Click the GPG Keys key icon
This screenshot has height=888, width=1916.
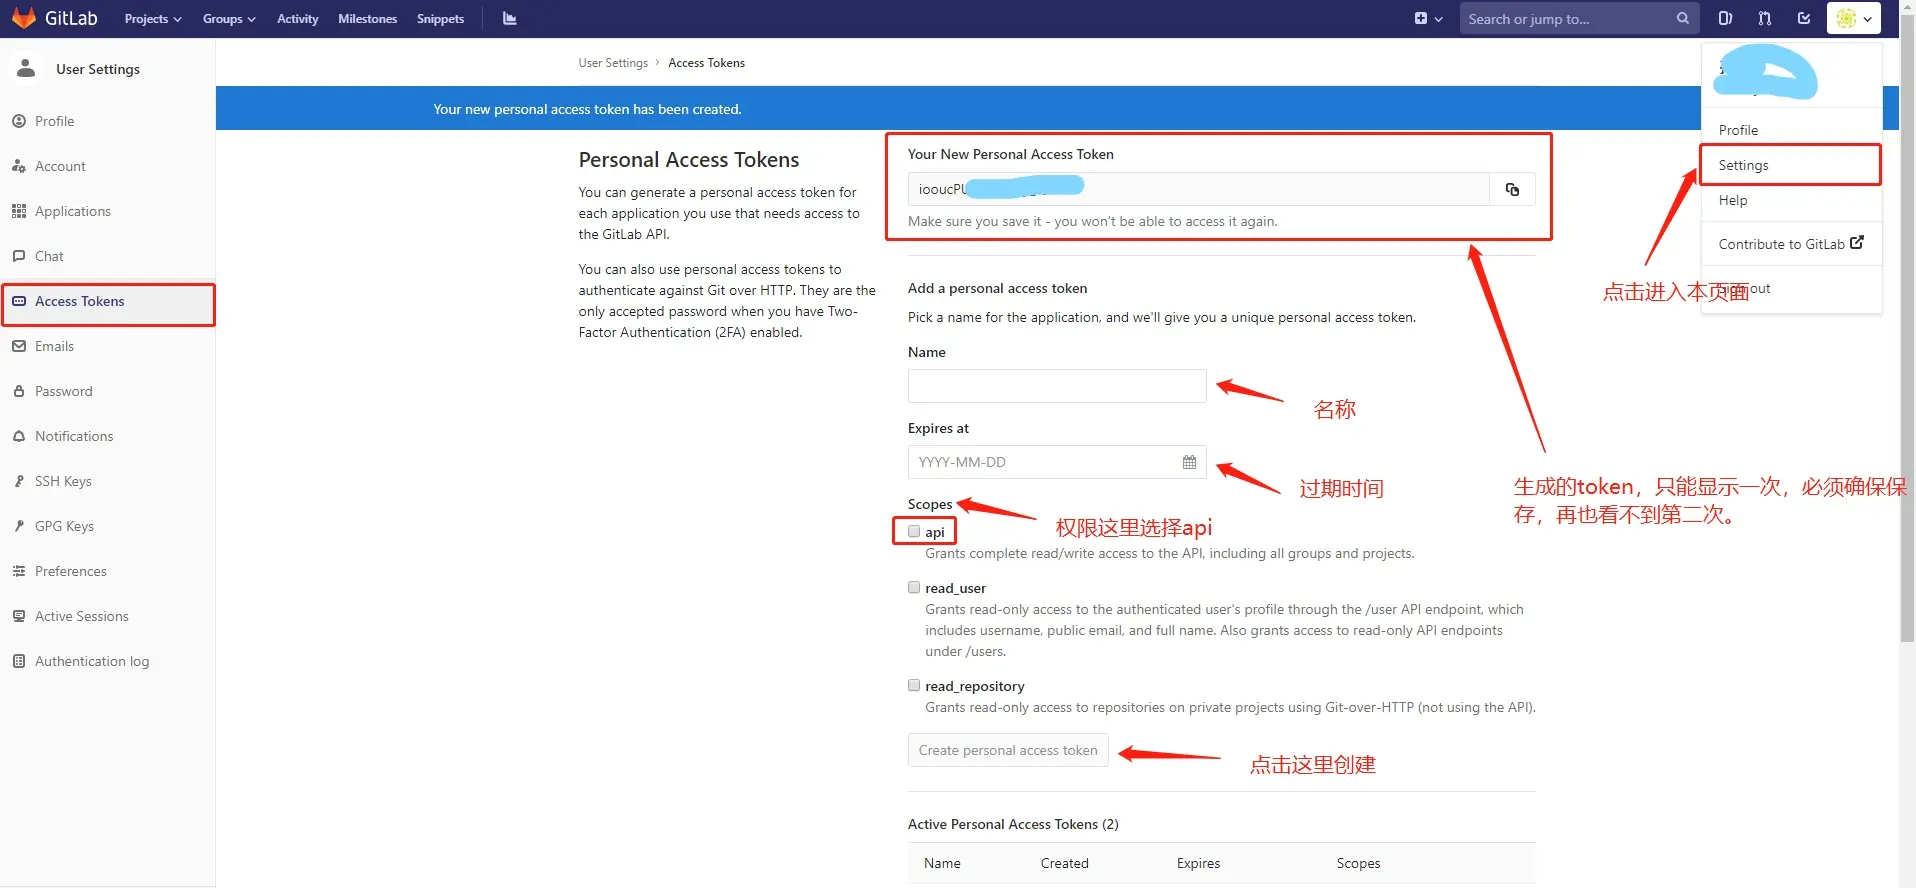(19, 526)
